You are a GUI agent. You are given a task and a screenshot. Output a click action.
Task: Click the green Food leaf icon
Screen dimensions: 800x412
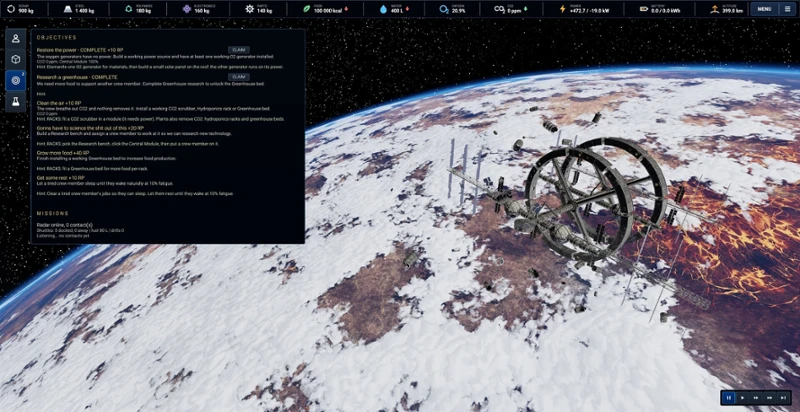click(x=307, y=9)
